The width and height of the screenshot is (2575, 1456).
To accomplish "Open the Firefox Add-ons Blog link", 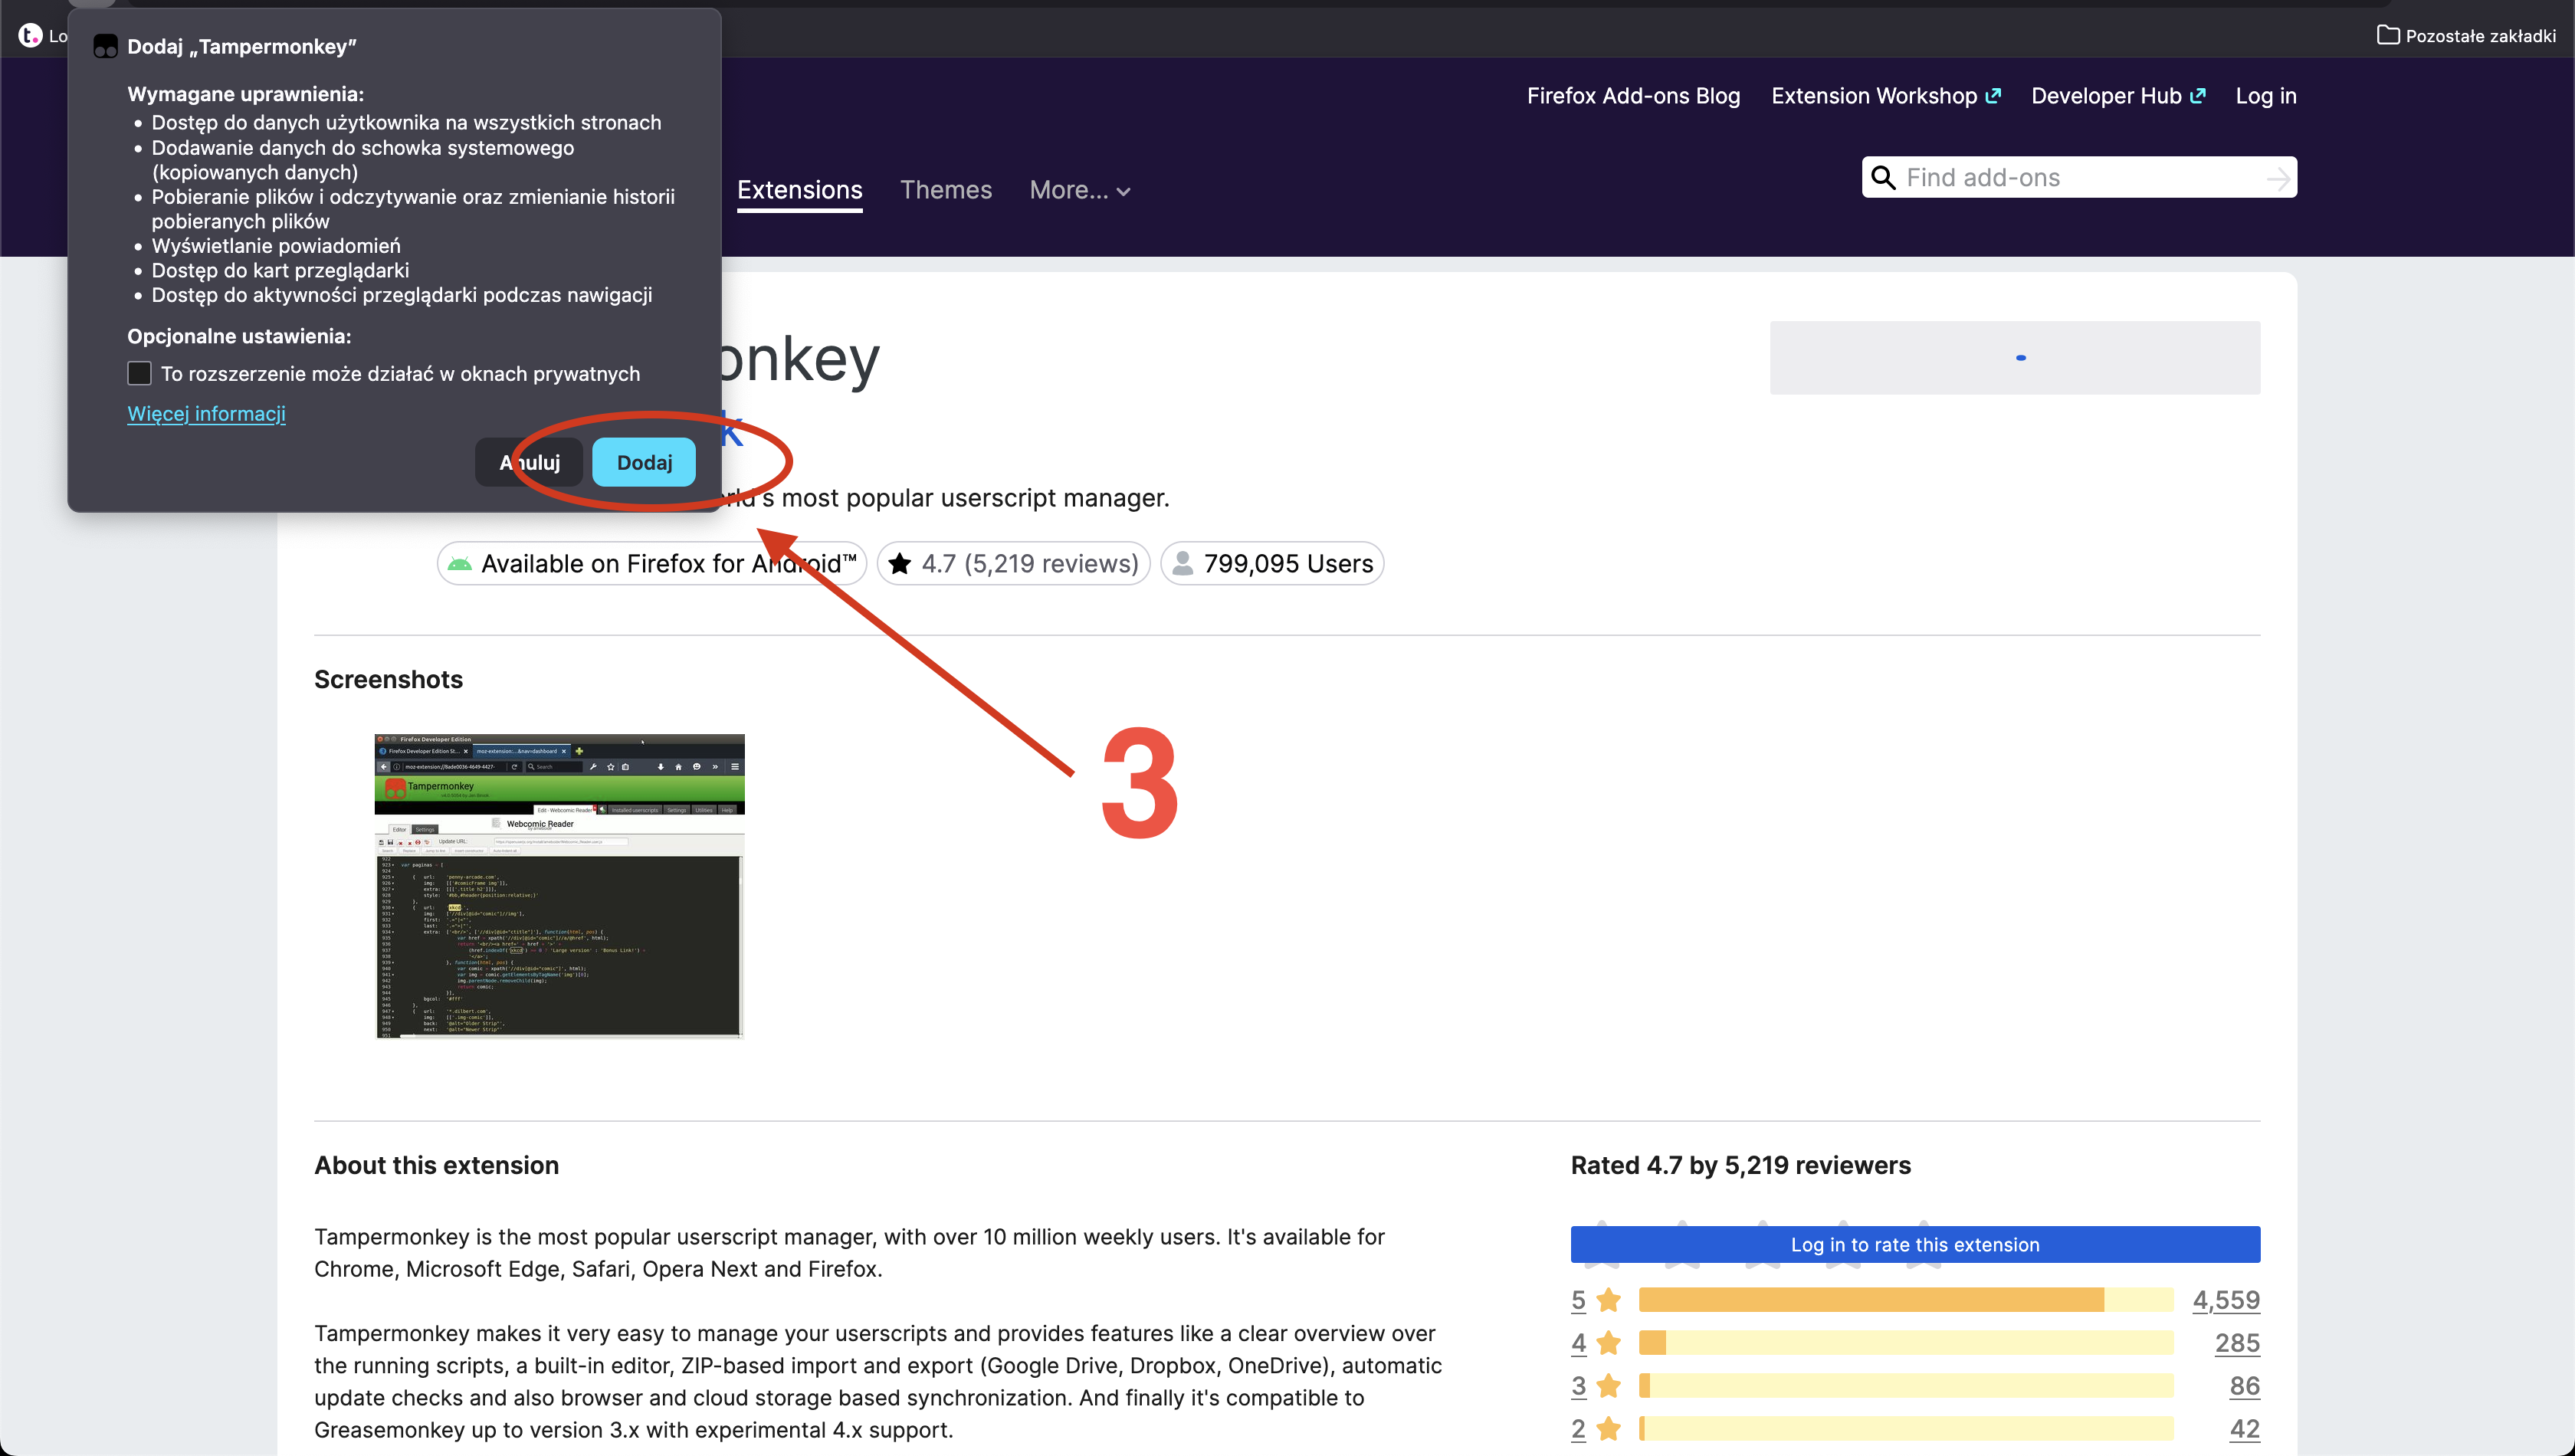I will [x=1632, y=96].
